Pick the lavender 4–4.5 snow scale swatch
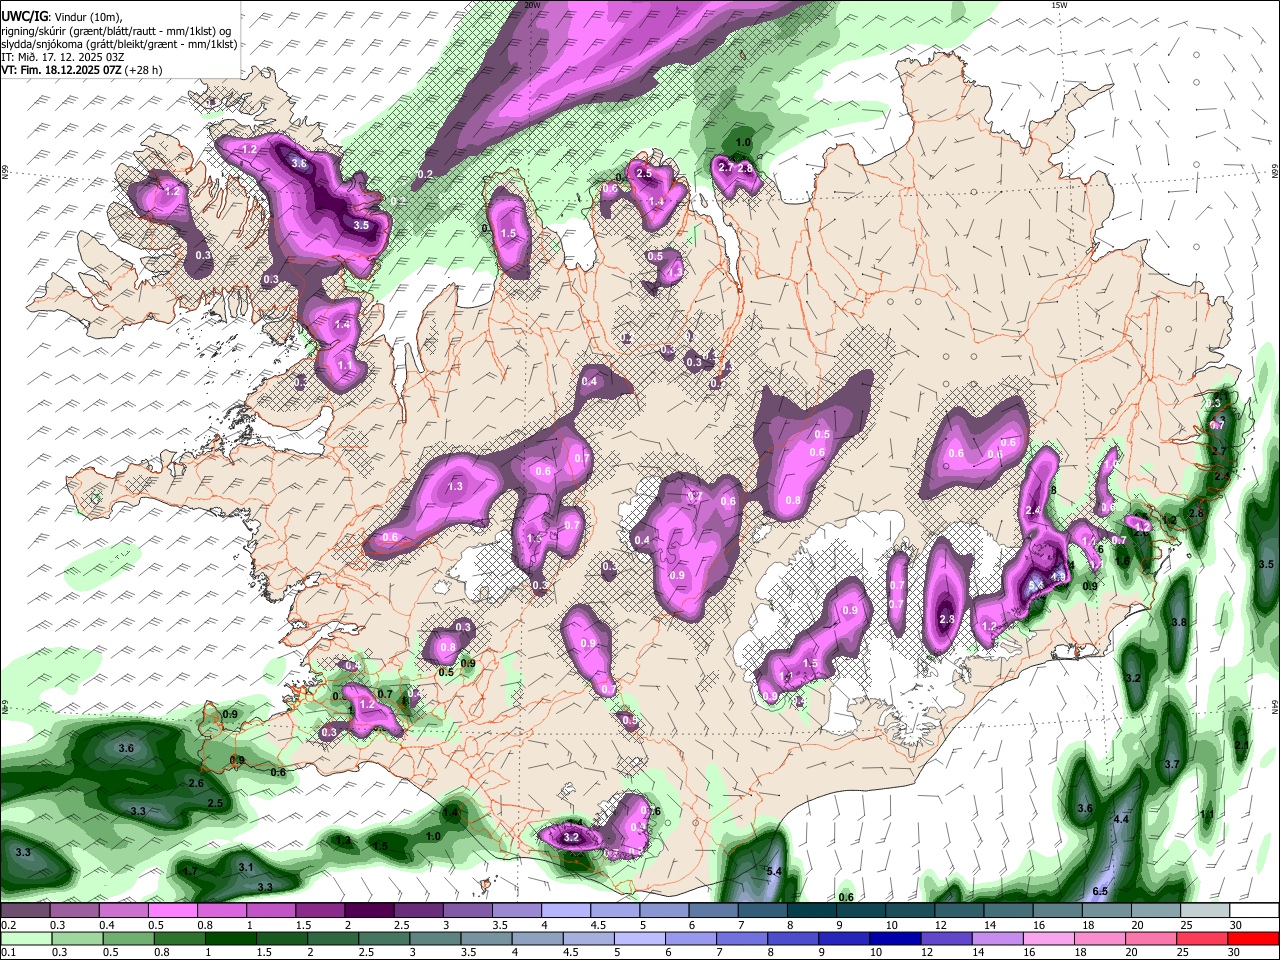 click(566, 911)
